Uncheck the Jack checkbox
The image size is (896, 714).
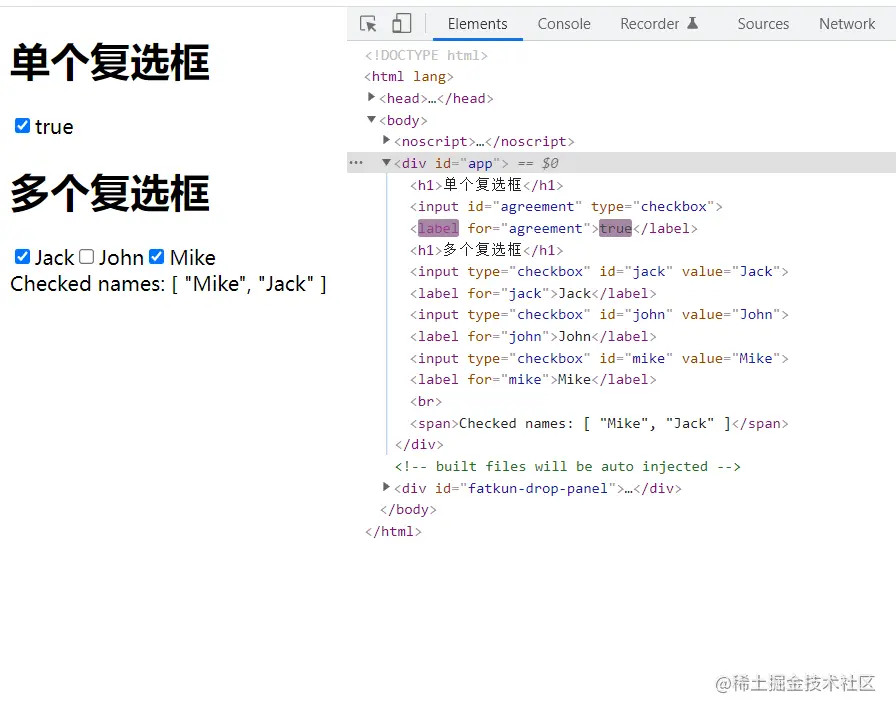[x=22, y=256]
